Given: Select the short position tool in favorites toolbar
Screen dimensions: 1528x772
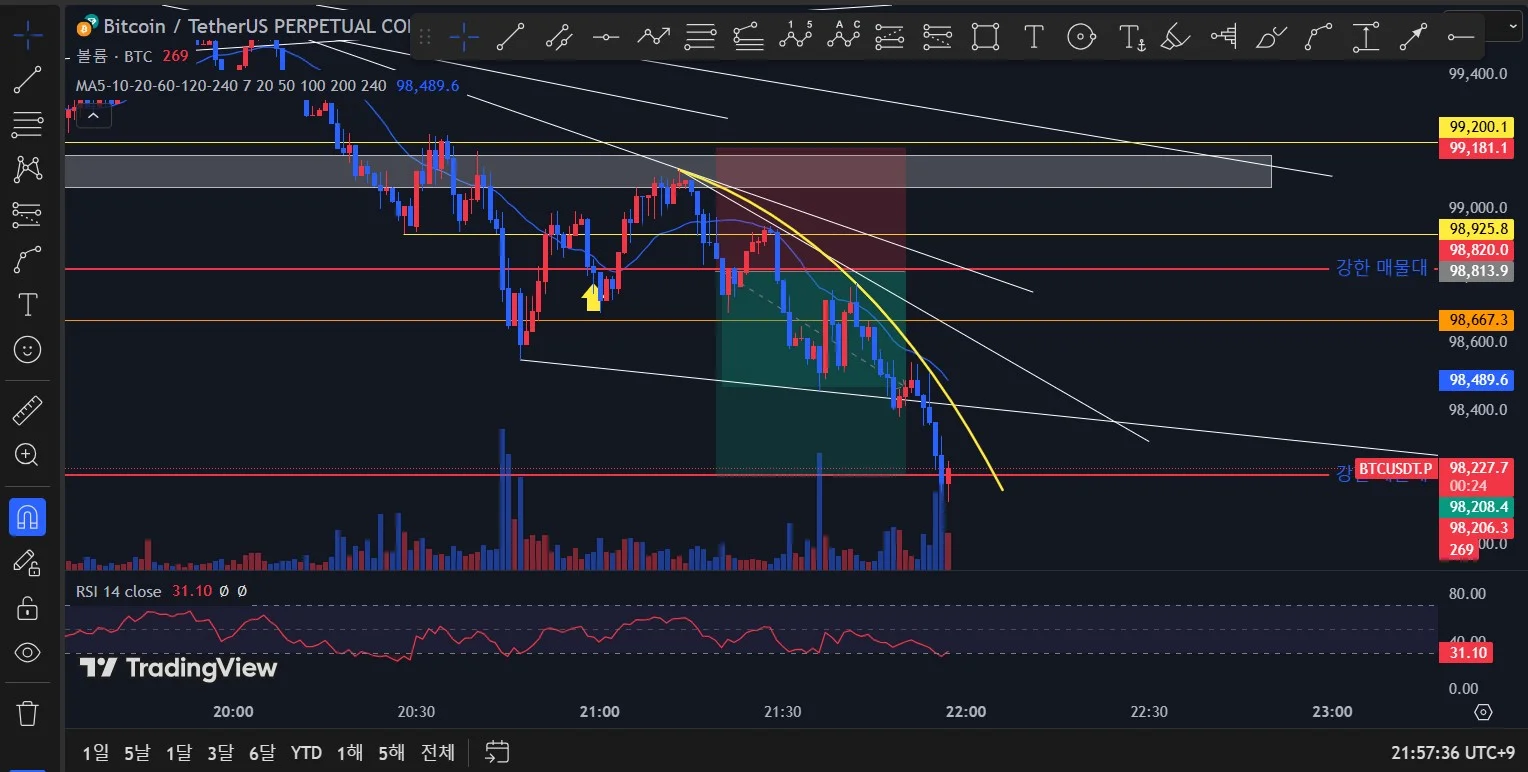Looking at the screenshot, I should [x=938, y=37].
